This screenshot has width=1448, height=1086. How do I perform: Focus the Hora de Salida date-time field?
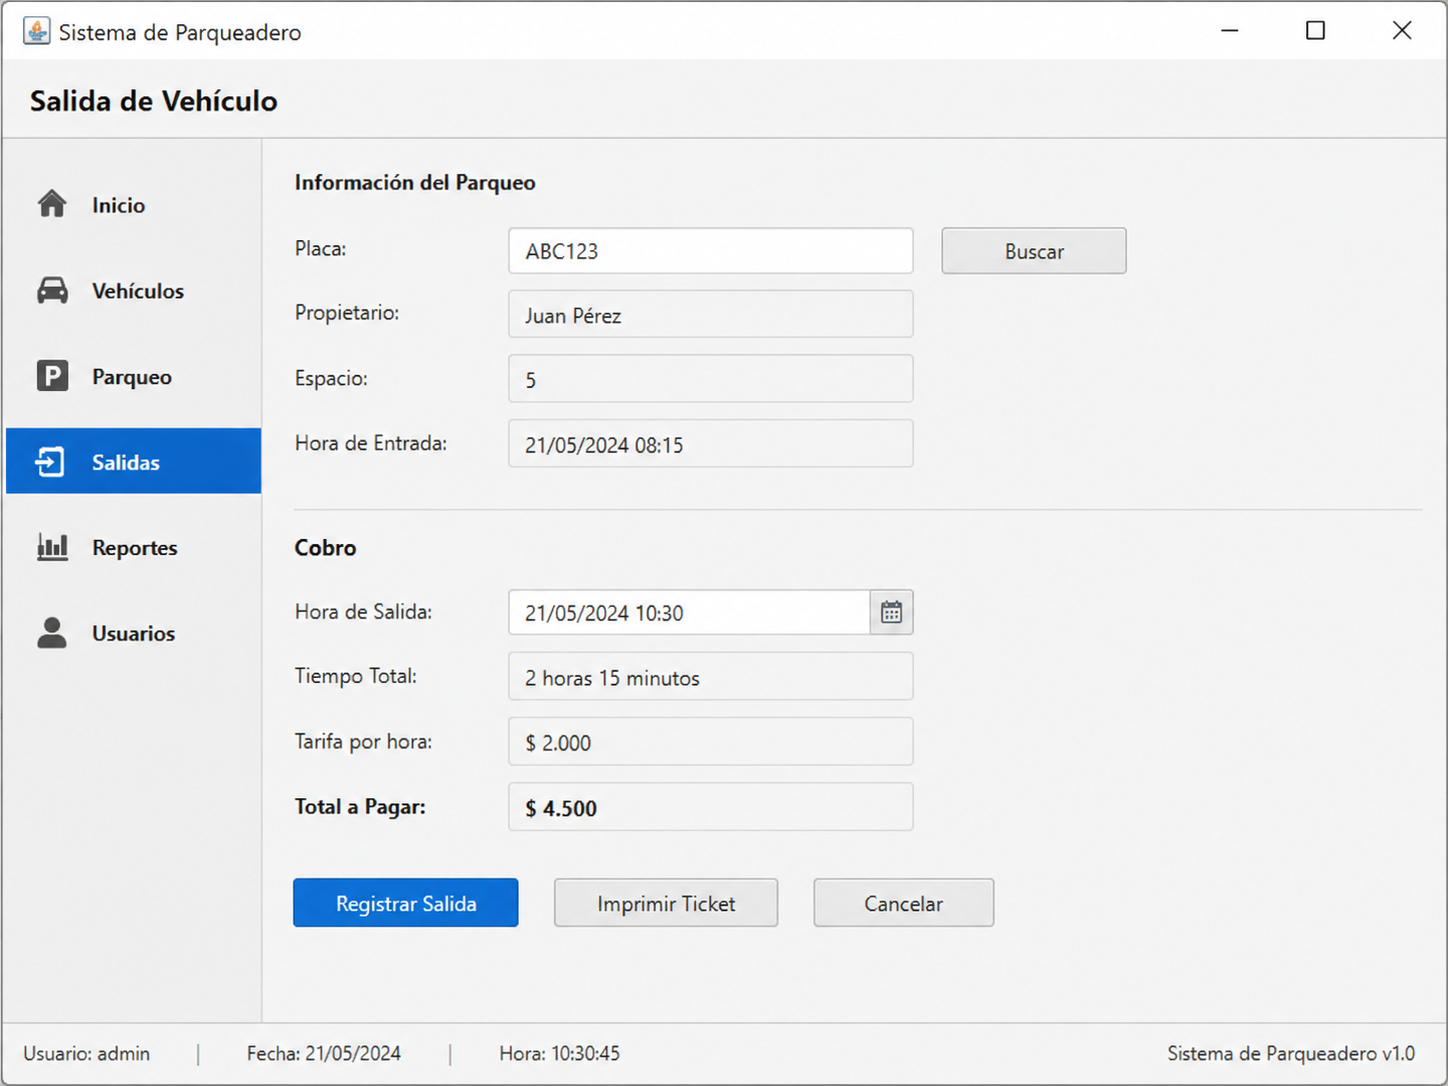pyautogui.click(x=690, y=612)
